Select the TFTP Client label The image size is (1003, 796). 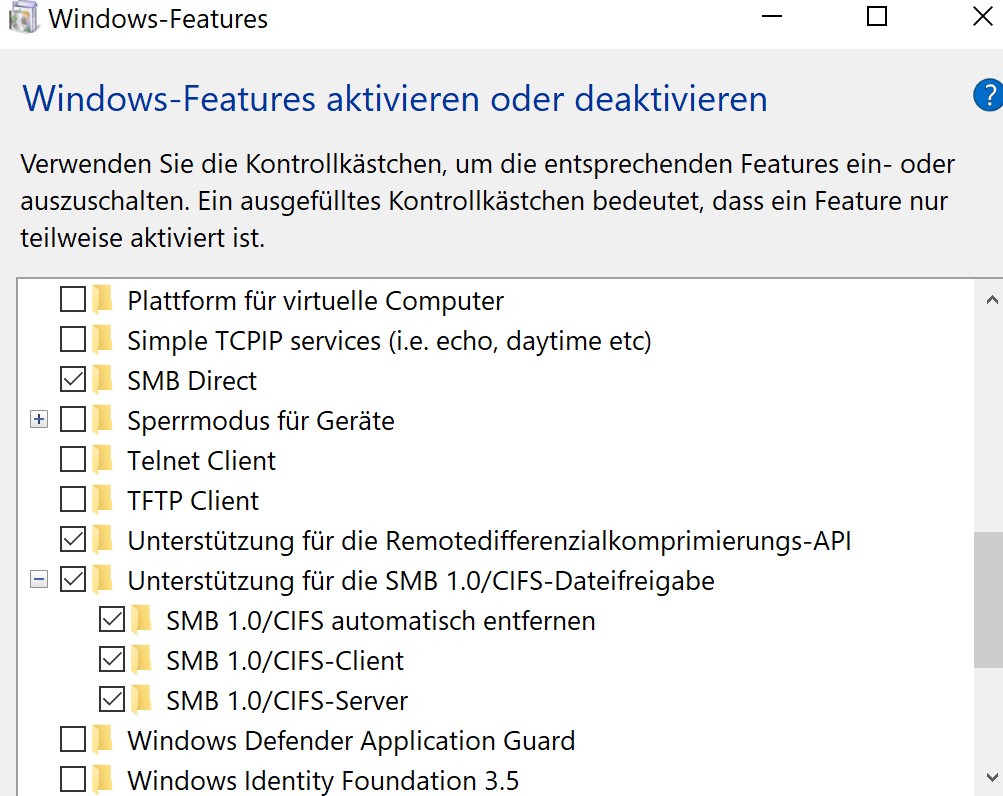point(193,500)
